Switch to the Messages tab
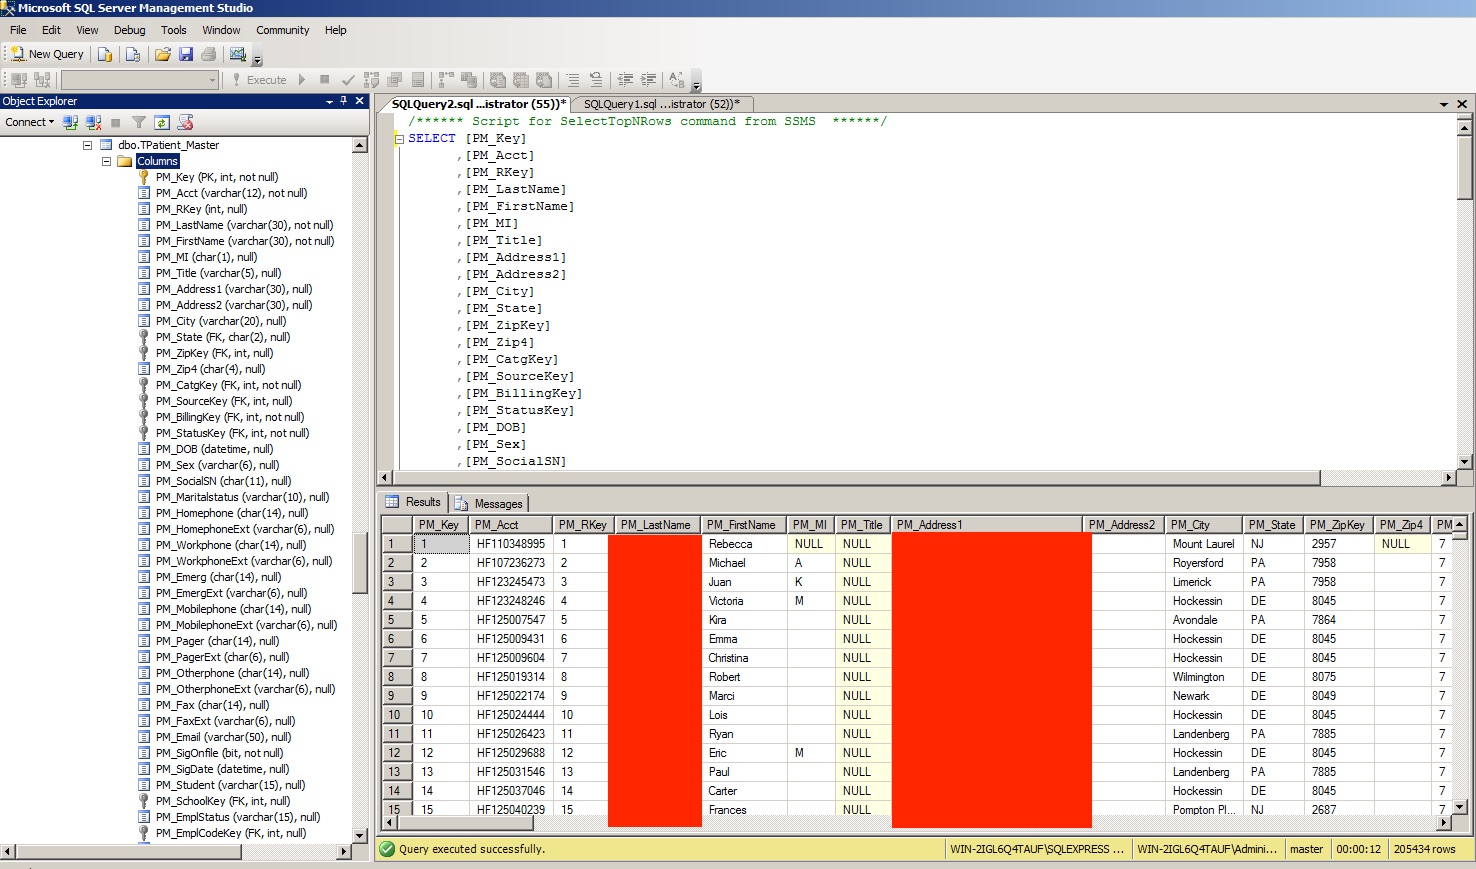Viewport: 1476px width, 869px height. tap(489, 503)
